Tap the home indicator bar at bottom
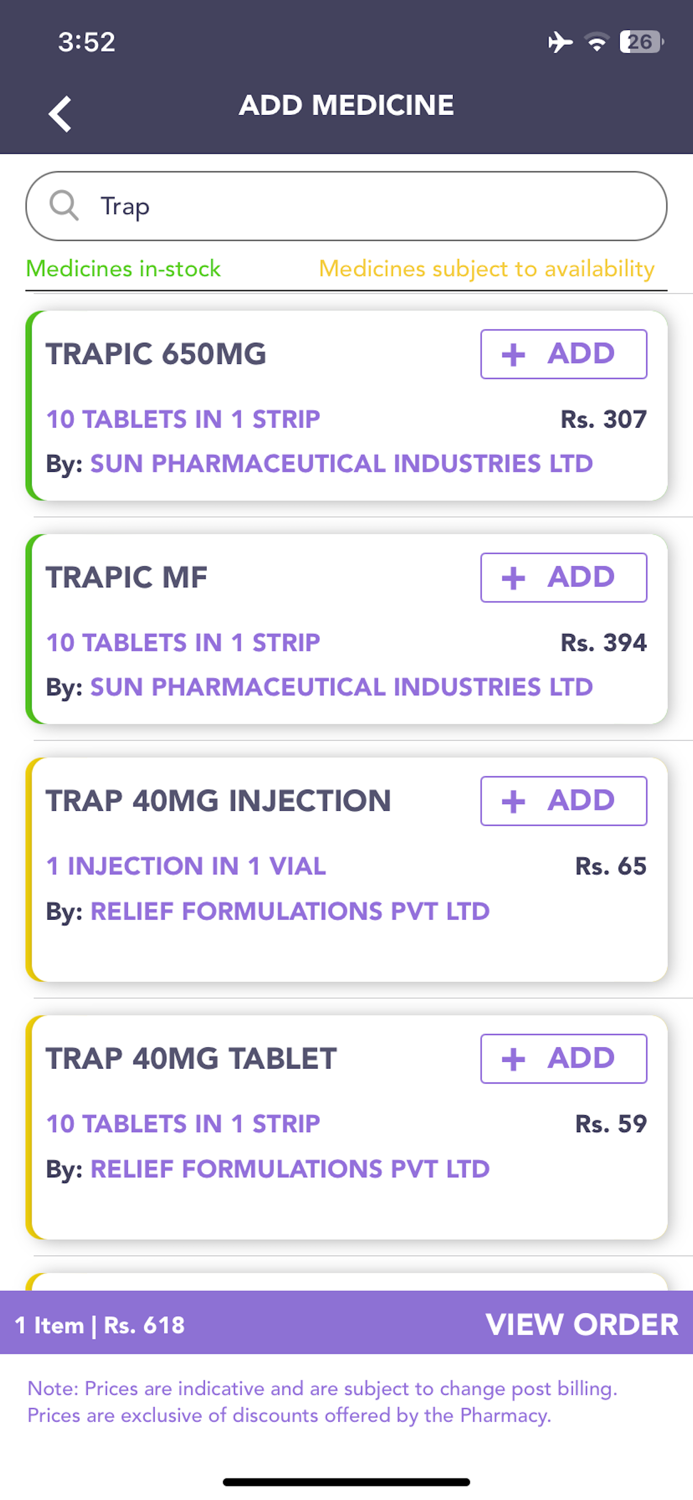The width and height of the screenshot is (693, 1500). coord(346,1482)
